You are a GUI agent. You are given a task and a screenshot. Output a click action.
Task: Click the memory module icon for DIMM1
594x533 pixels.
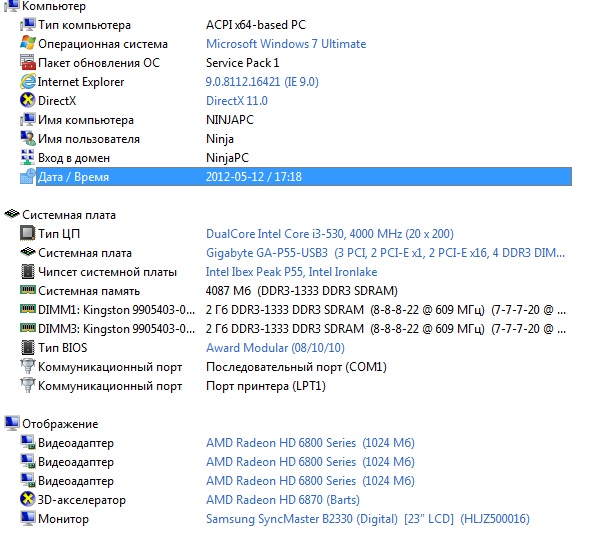(28, 309)
